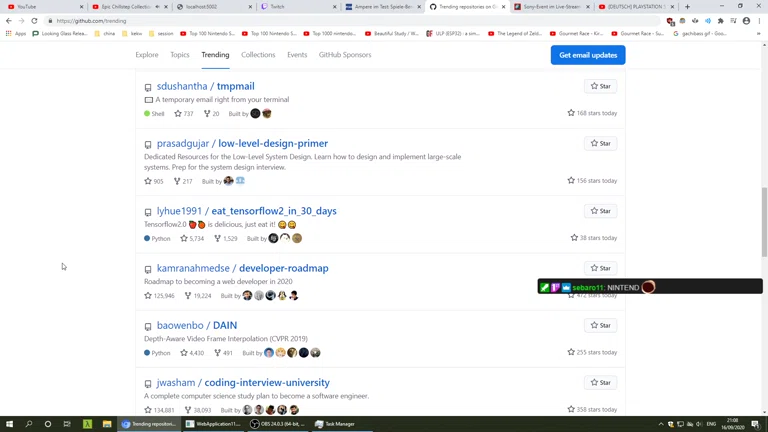This screenshot has width=768, height=432.
Task: Click the 905 stargazers count of low-level-design-primer
Action: 154,181
